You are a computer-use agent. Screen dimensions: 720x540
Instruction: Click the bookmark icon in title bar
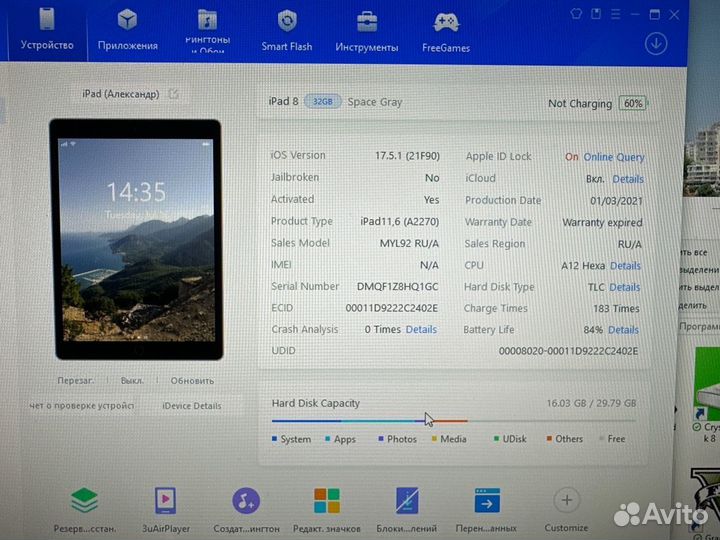(596, 14)
